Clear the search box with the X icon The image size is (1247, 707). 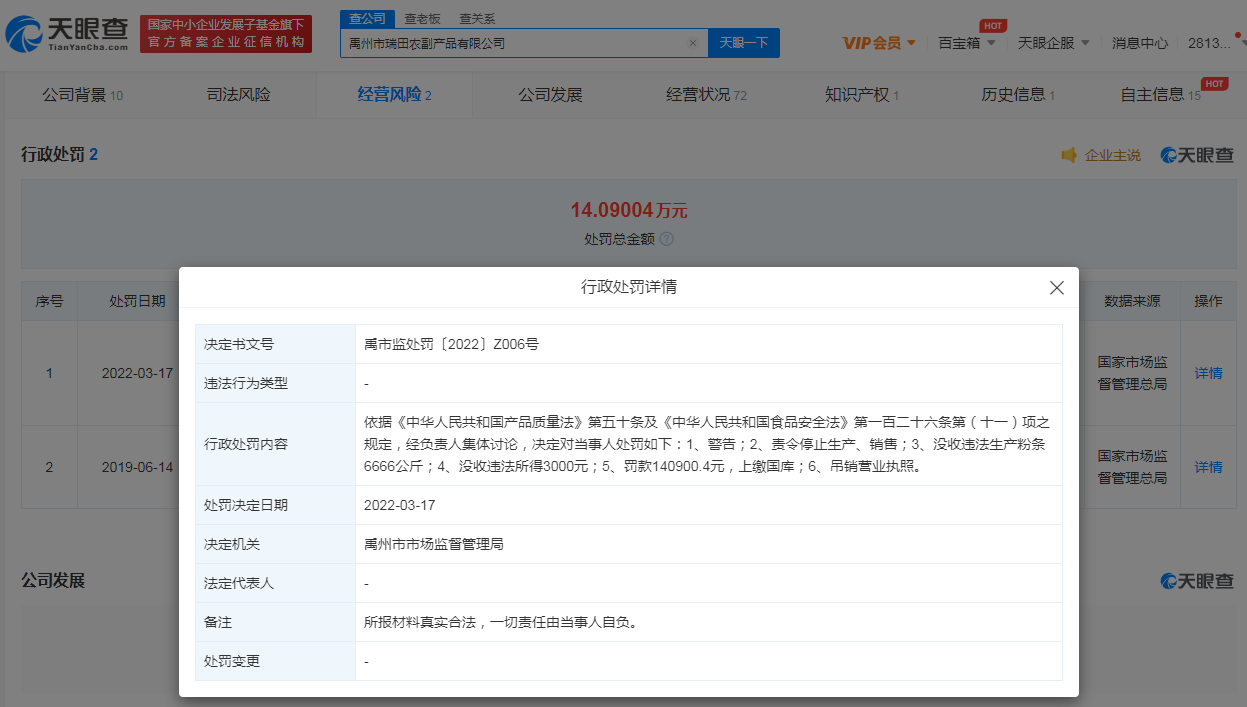(x=692, y=43)
